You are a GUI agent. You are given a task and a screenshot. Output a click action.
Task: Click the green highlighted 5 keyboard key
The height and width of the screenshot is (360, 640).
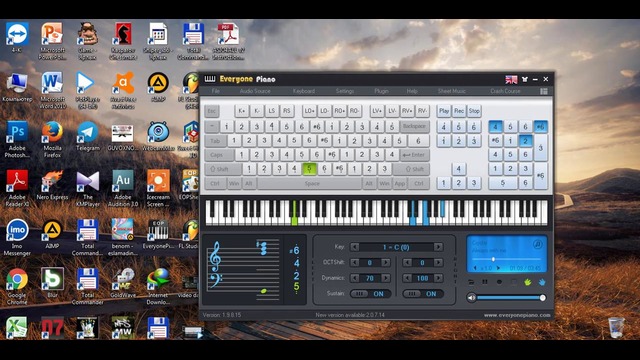(309, 169)
